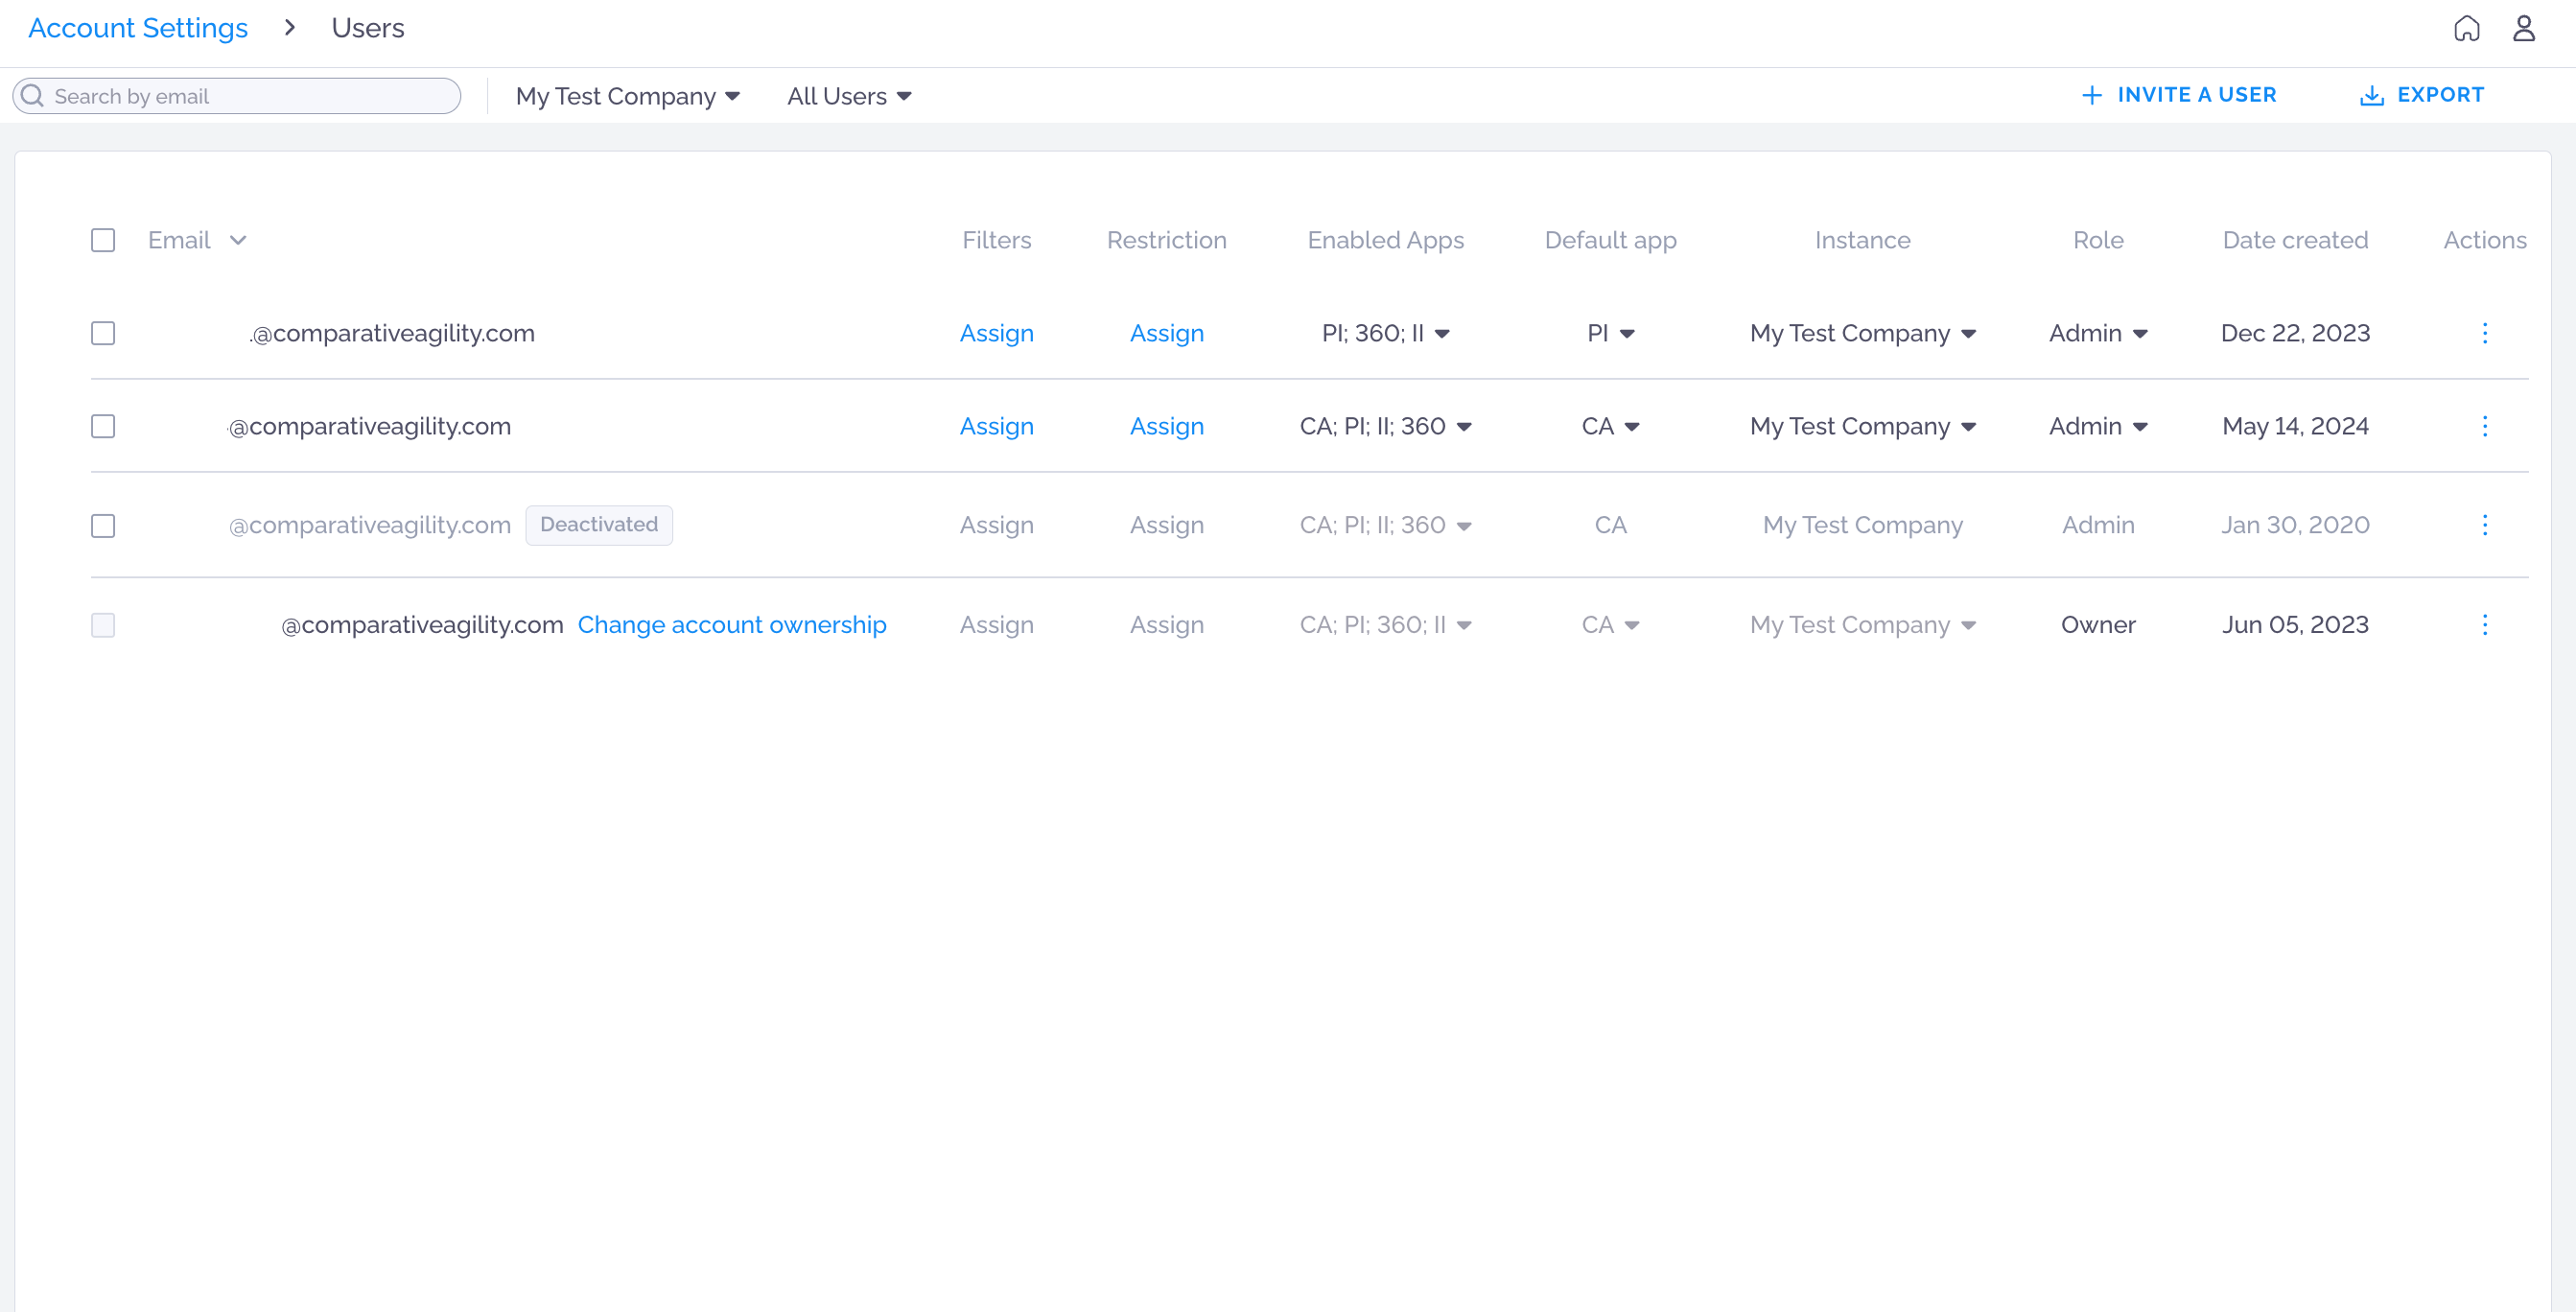
Task: Click Invite a User button
Action: pos(2178,95)
